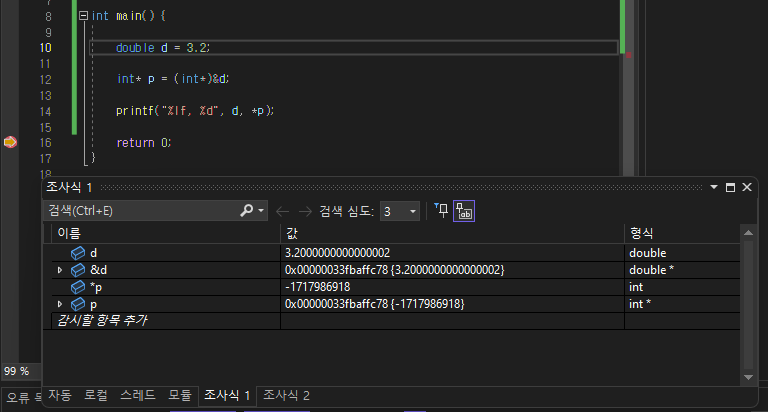This screenshot has width=768, height=412.
Task: Open the 99 % zoom level dropdown
Action: pos(21,371)
